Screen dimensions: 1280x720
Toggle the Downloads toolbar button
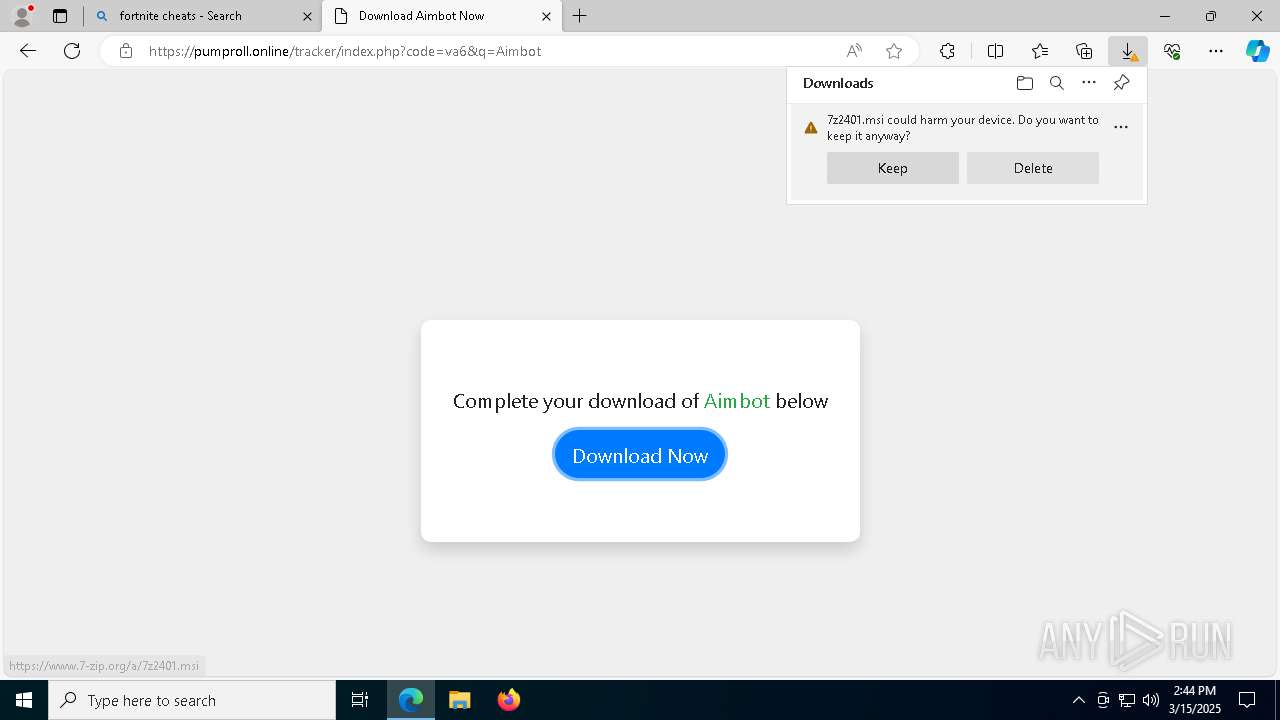pyautogui.click(x=1128, y=51)
